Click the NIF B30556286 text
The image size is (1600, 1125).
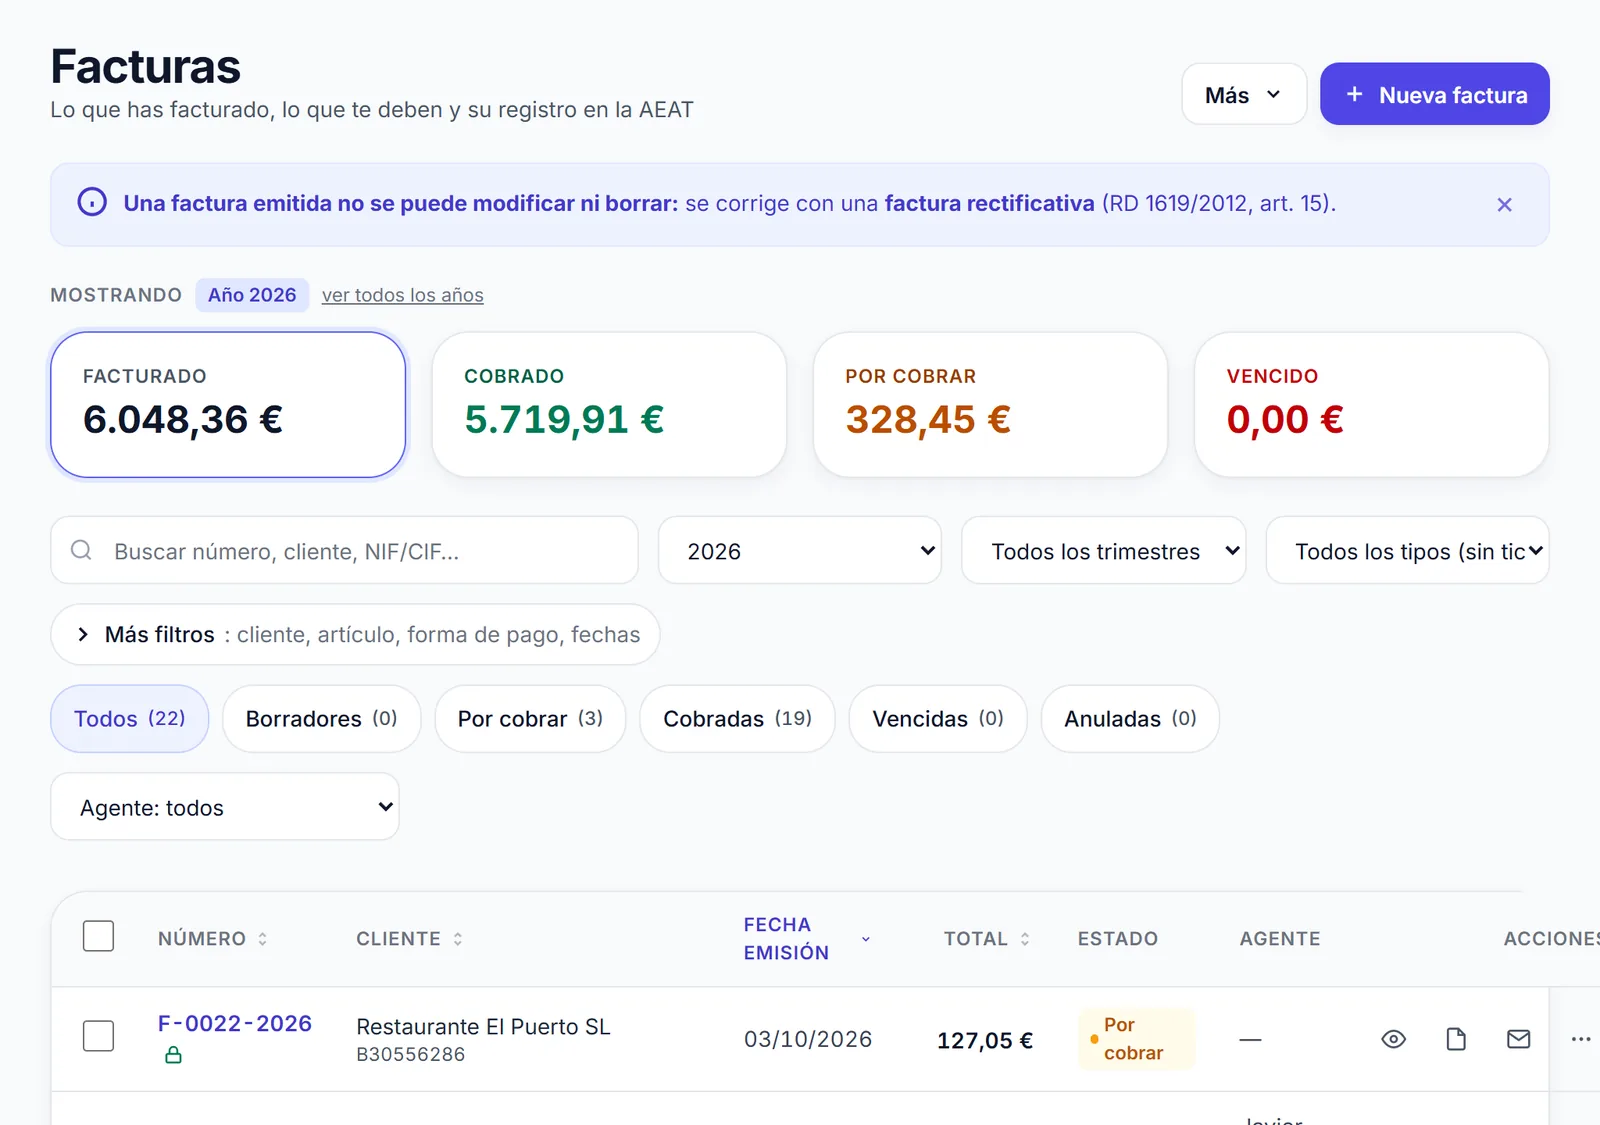pos(411,1054)
